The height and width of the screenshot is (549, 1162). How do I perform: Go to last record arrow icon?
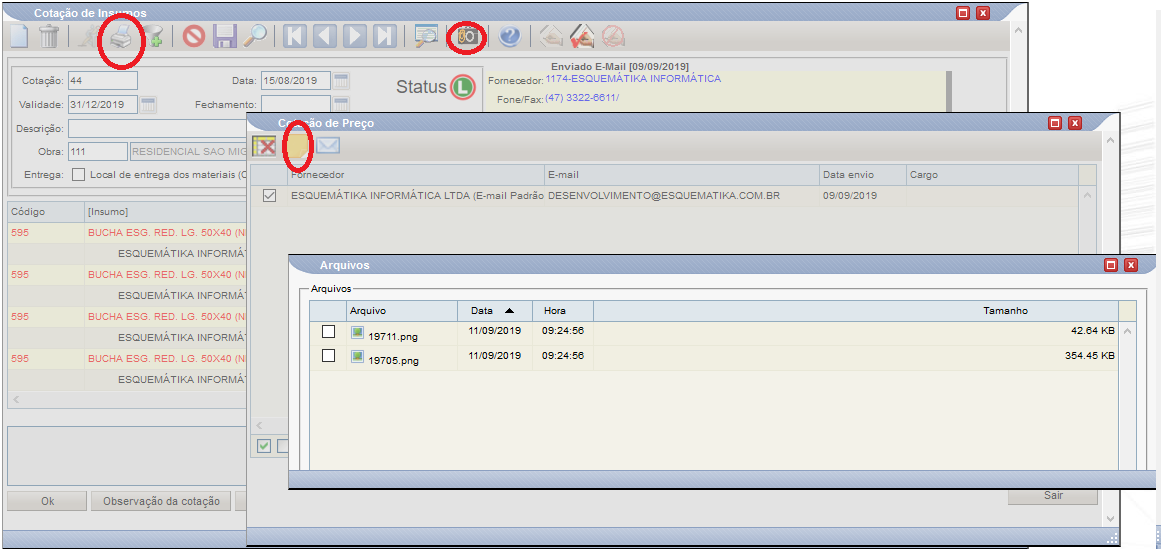(384, 36)
